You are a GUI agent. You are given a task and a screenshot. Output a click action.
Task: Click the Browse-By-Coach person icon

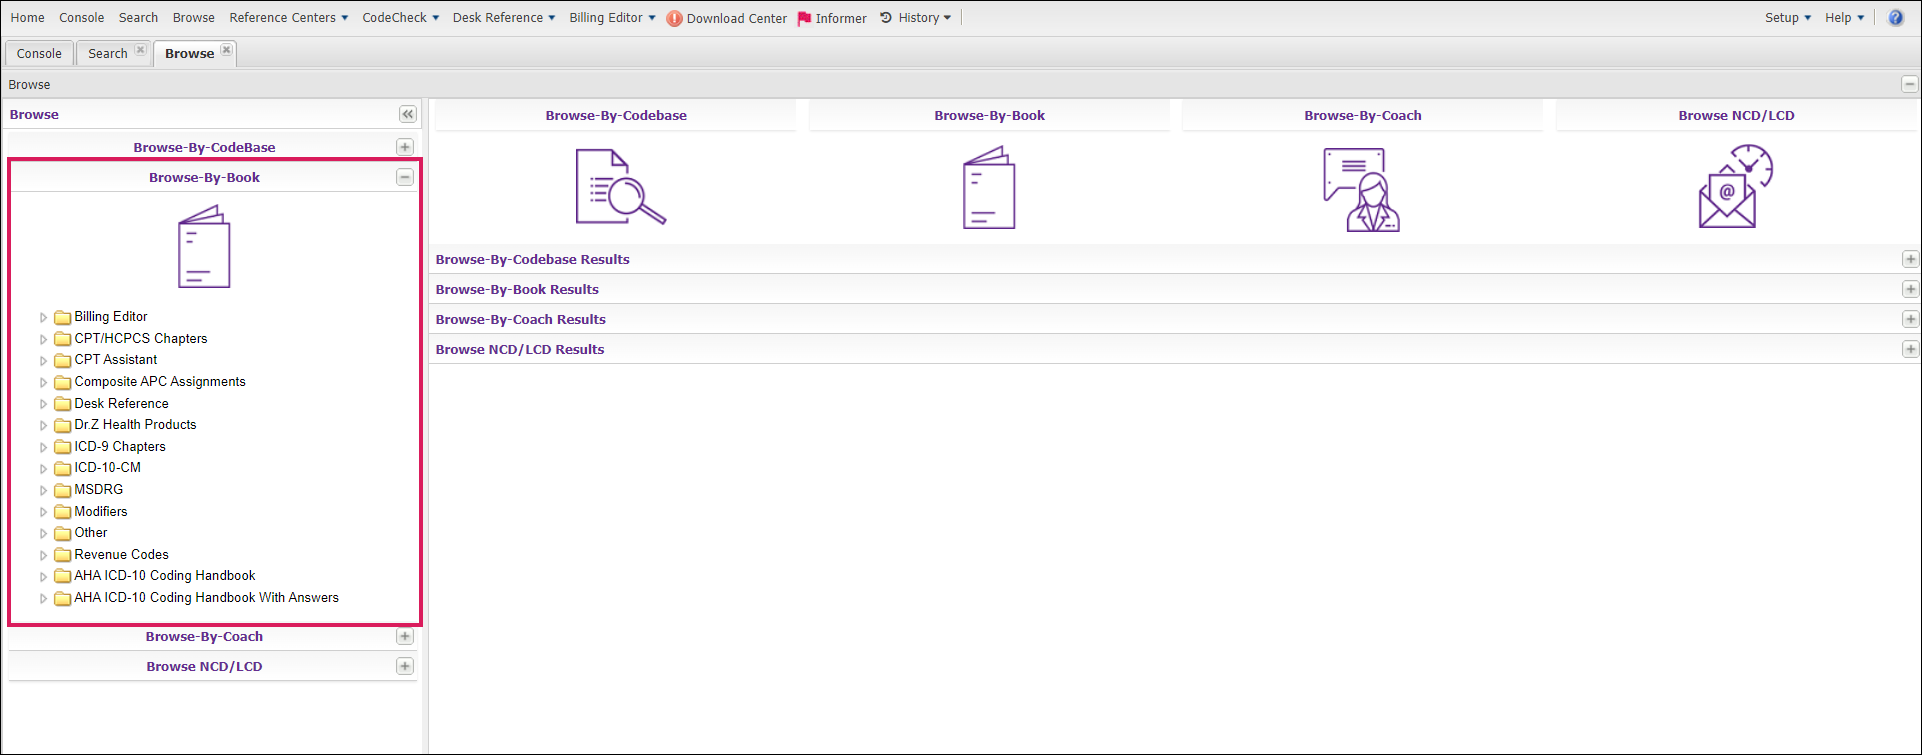[x=1361, y=189]
